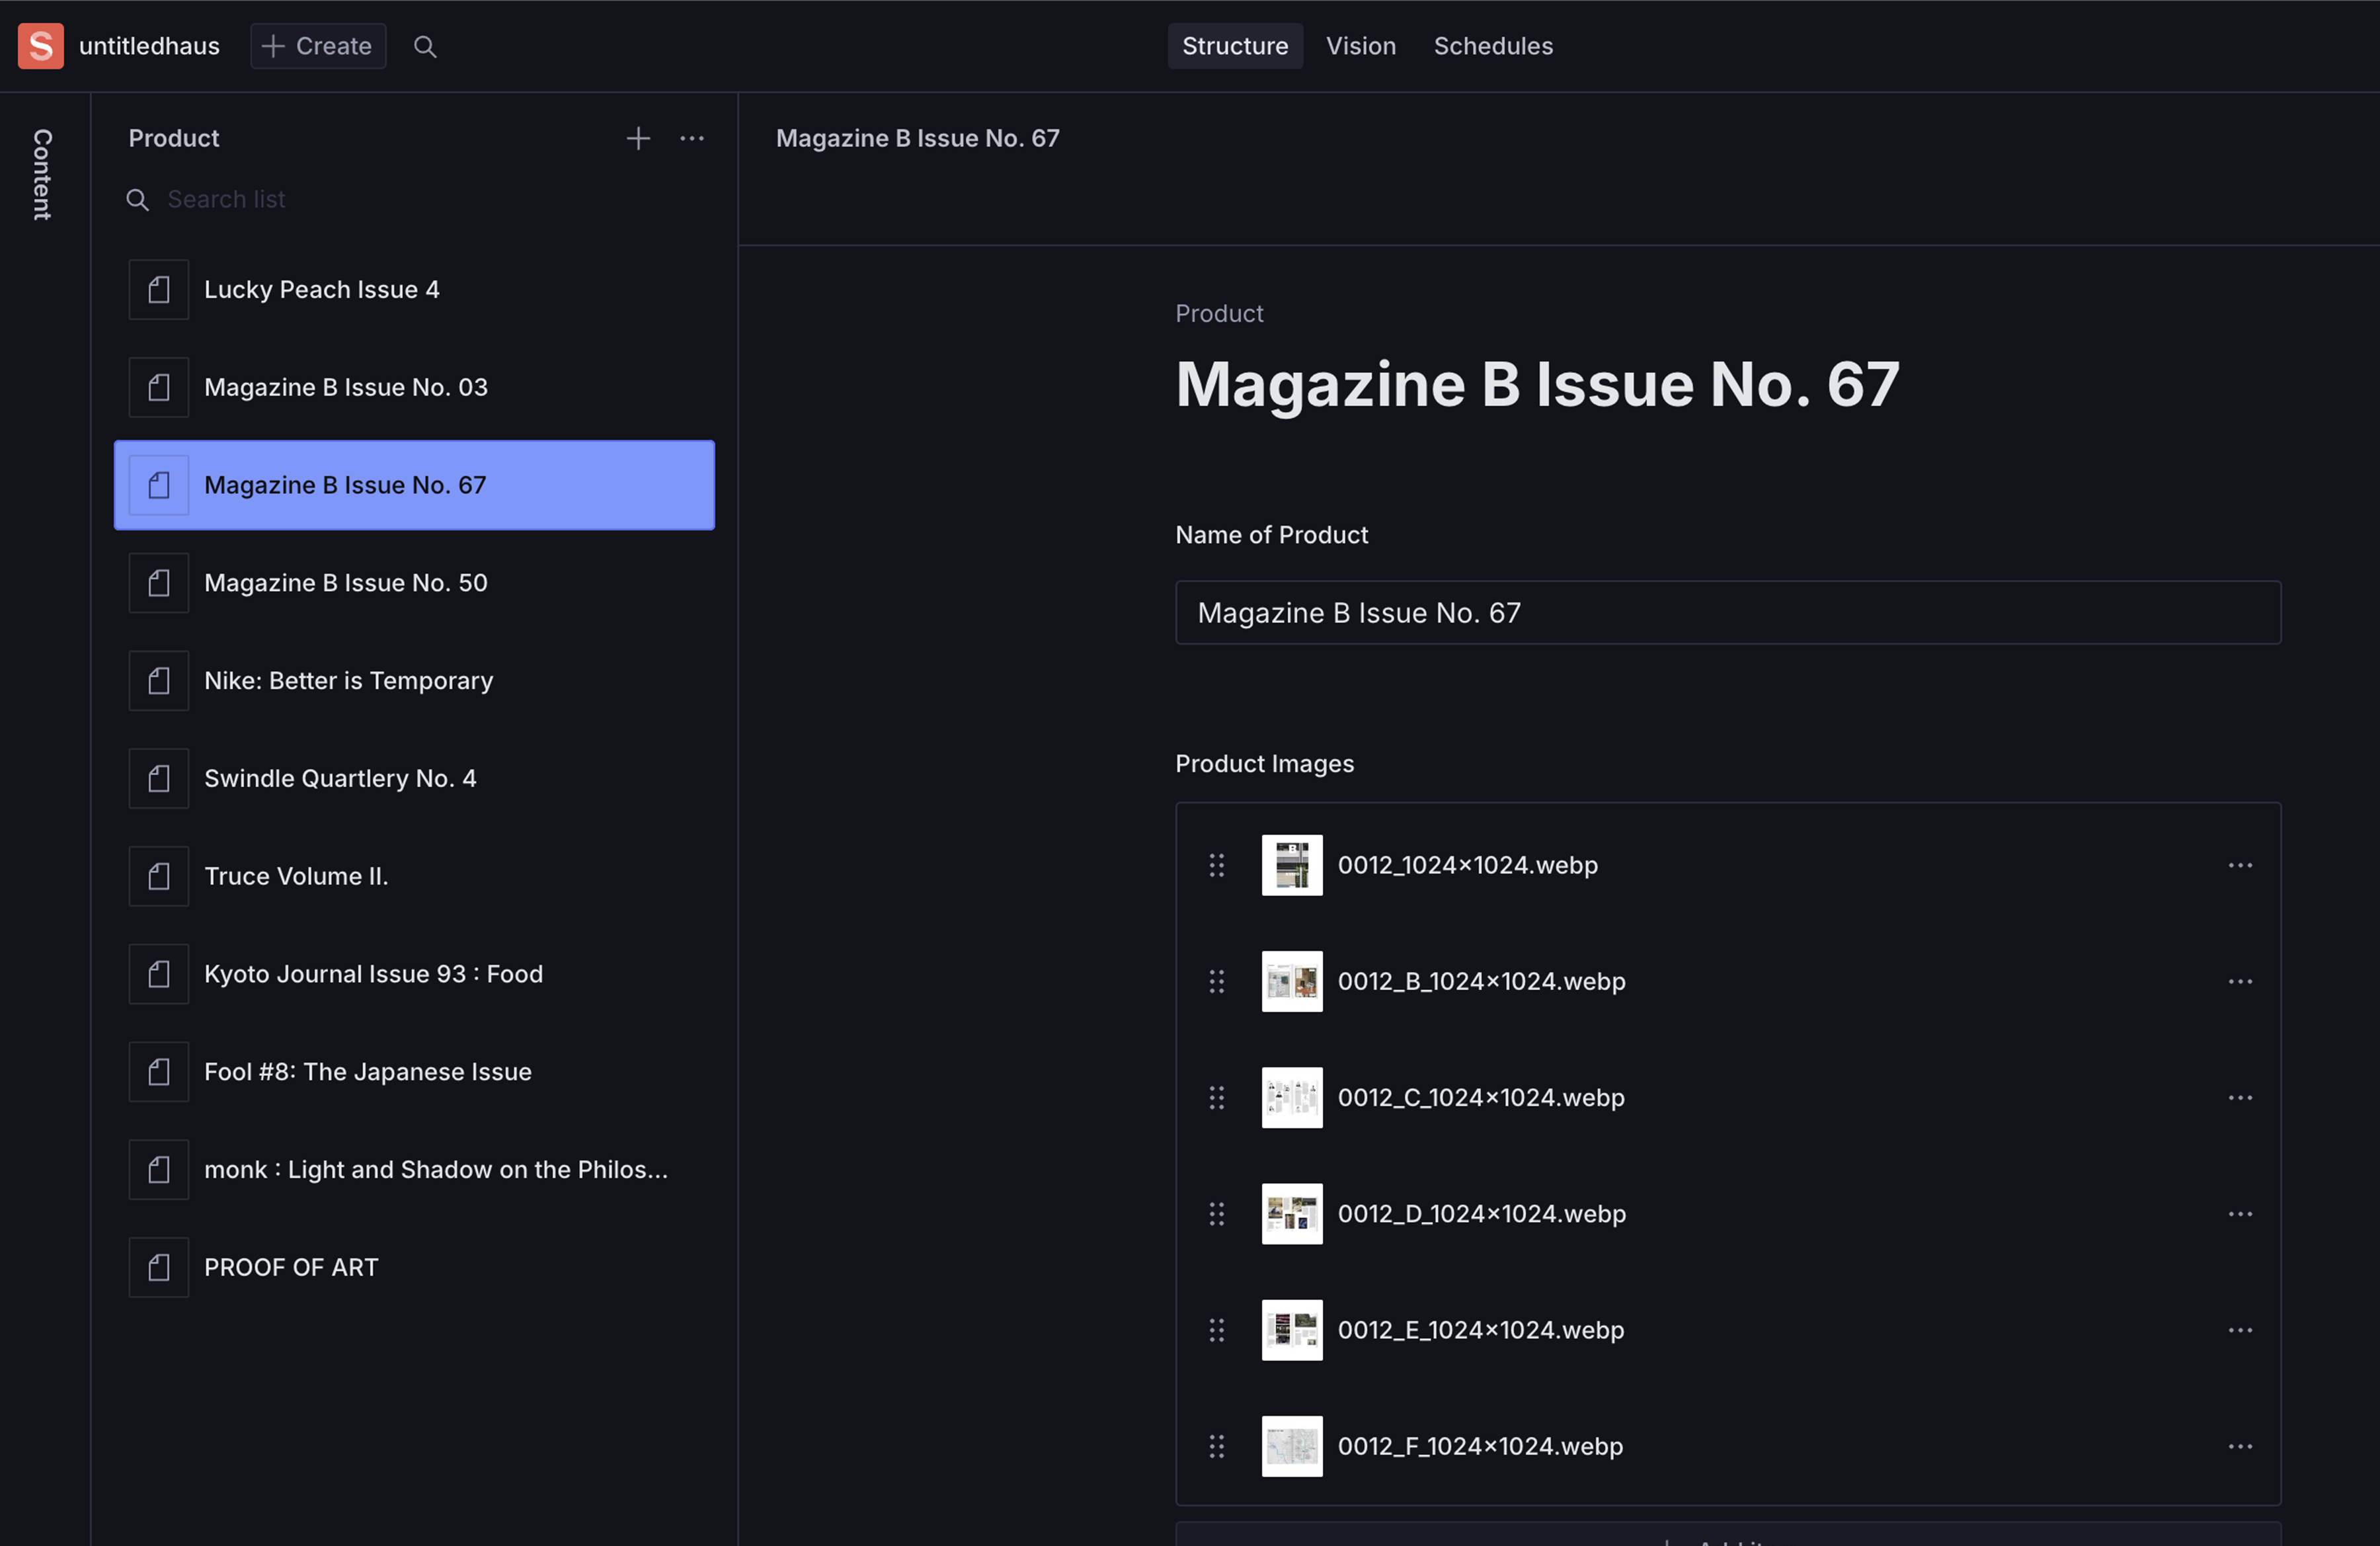Click the Structure tab in top nav

click(1235, 45)
